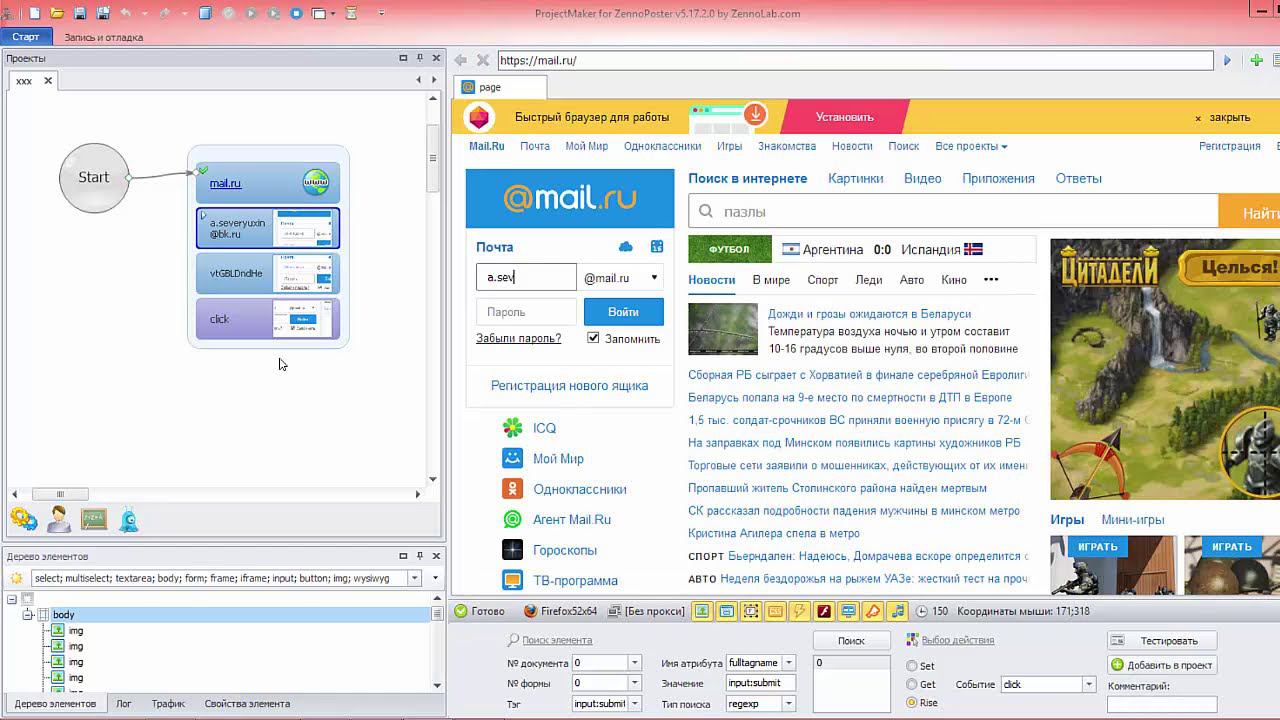Click the Undo arrow in the top toolbar
The width and height of the screenshot is (1280, 720).
point(126,13)
